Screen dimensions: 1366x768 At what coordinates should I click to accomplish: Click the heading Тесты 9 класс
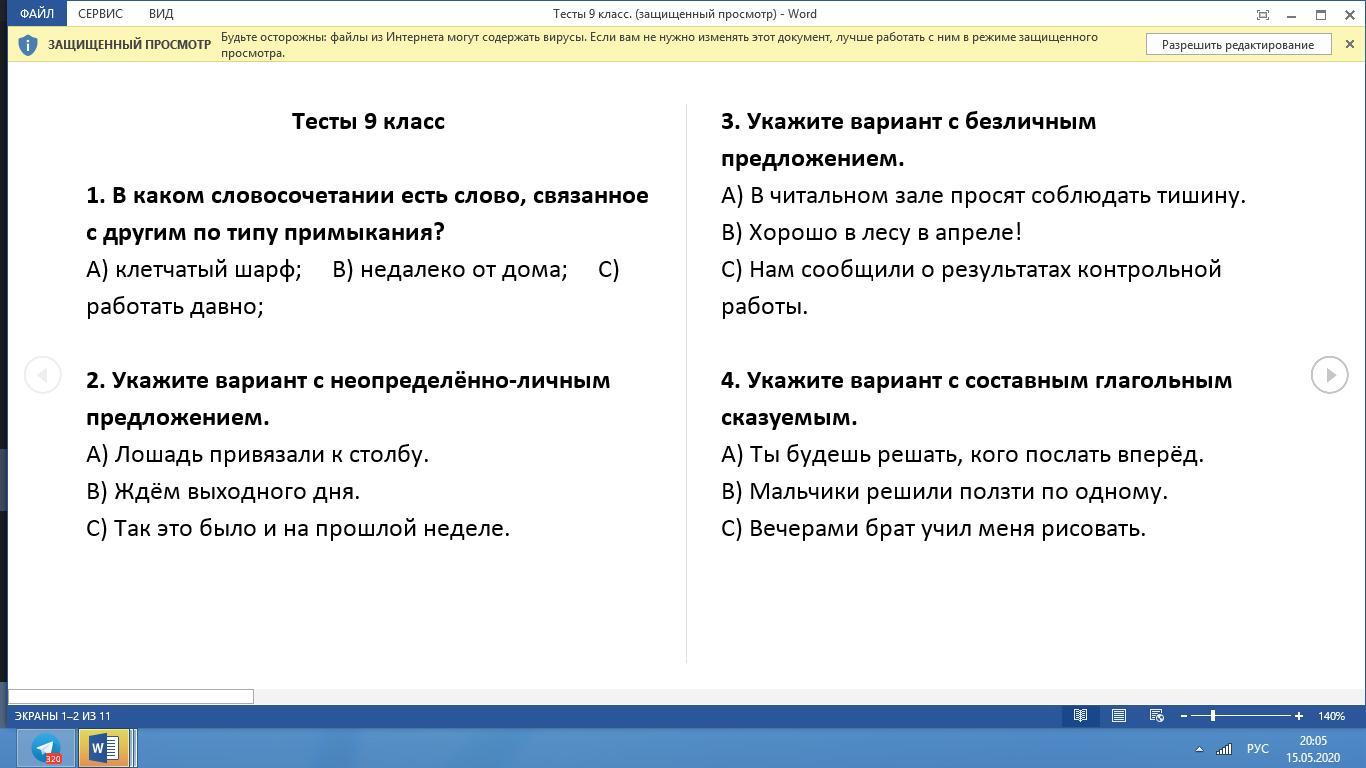[368, 121]
